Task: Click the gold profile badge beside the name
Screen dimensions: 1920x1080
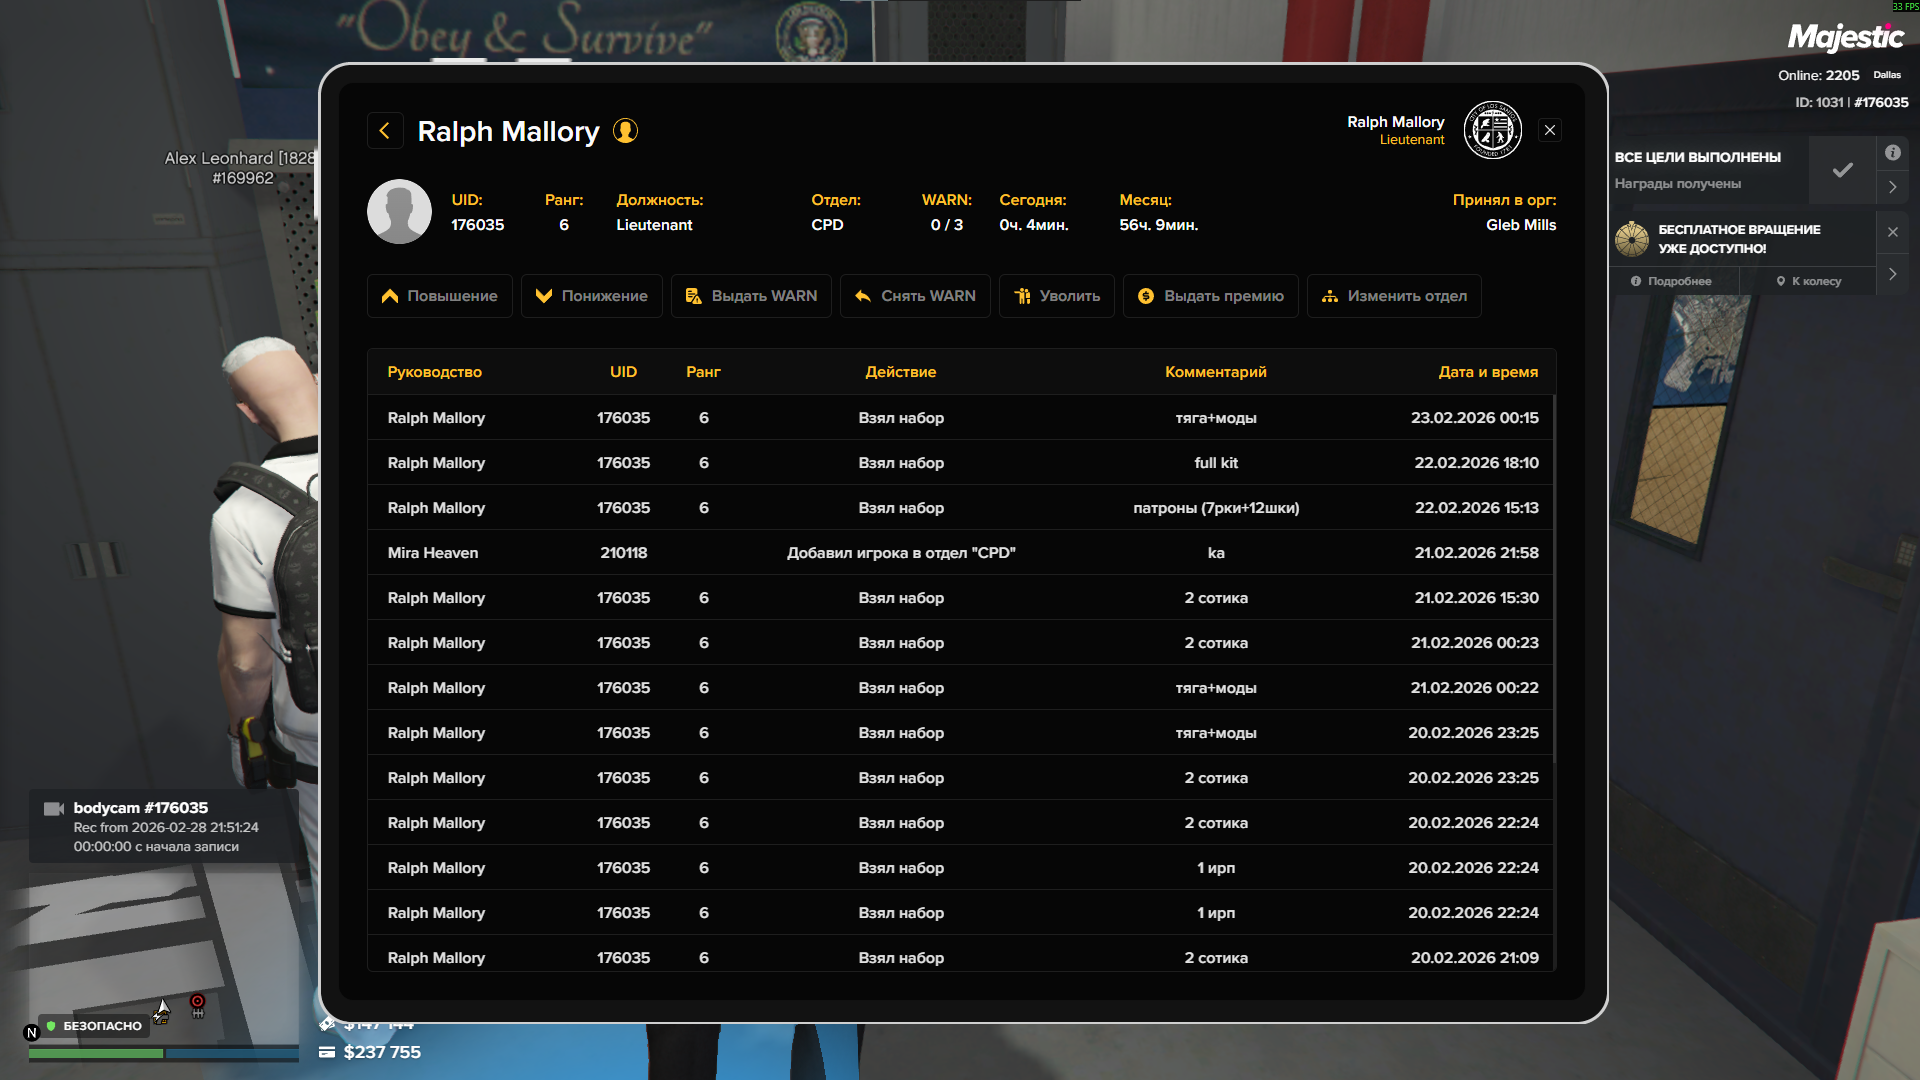Action: pos(625,131)
